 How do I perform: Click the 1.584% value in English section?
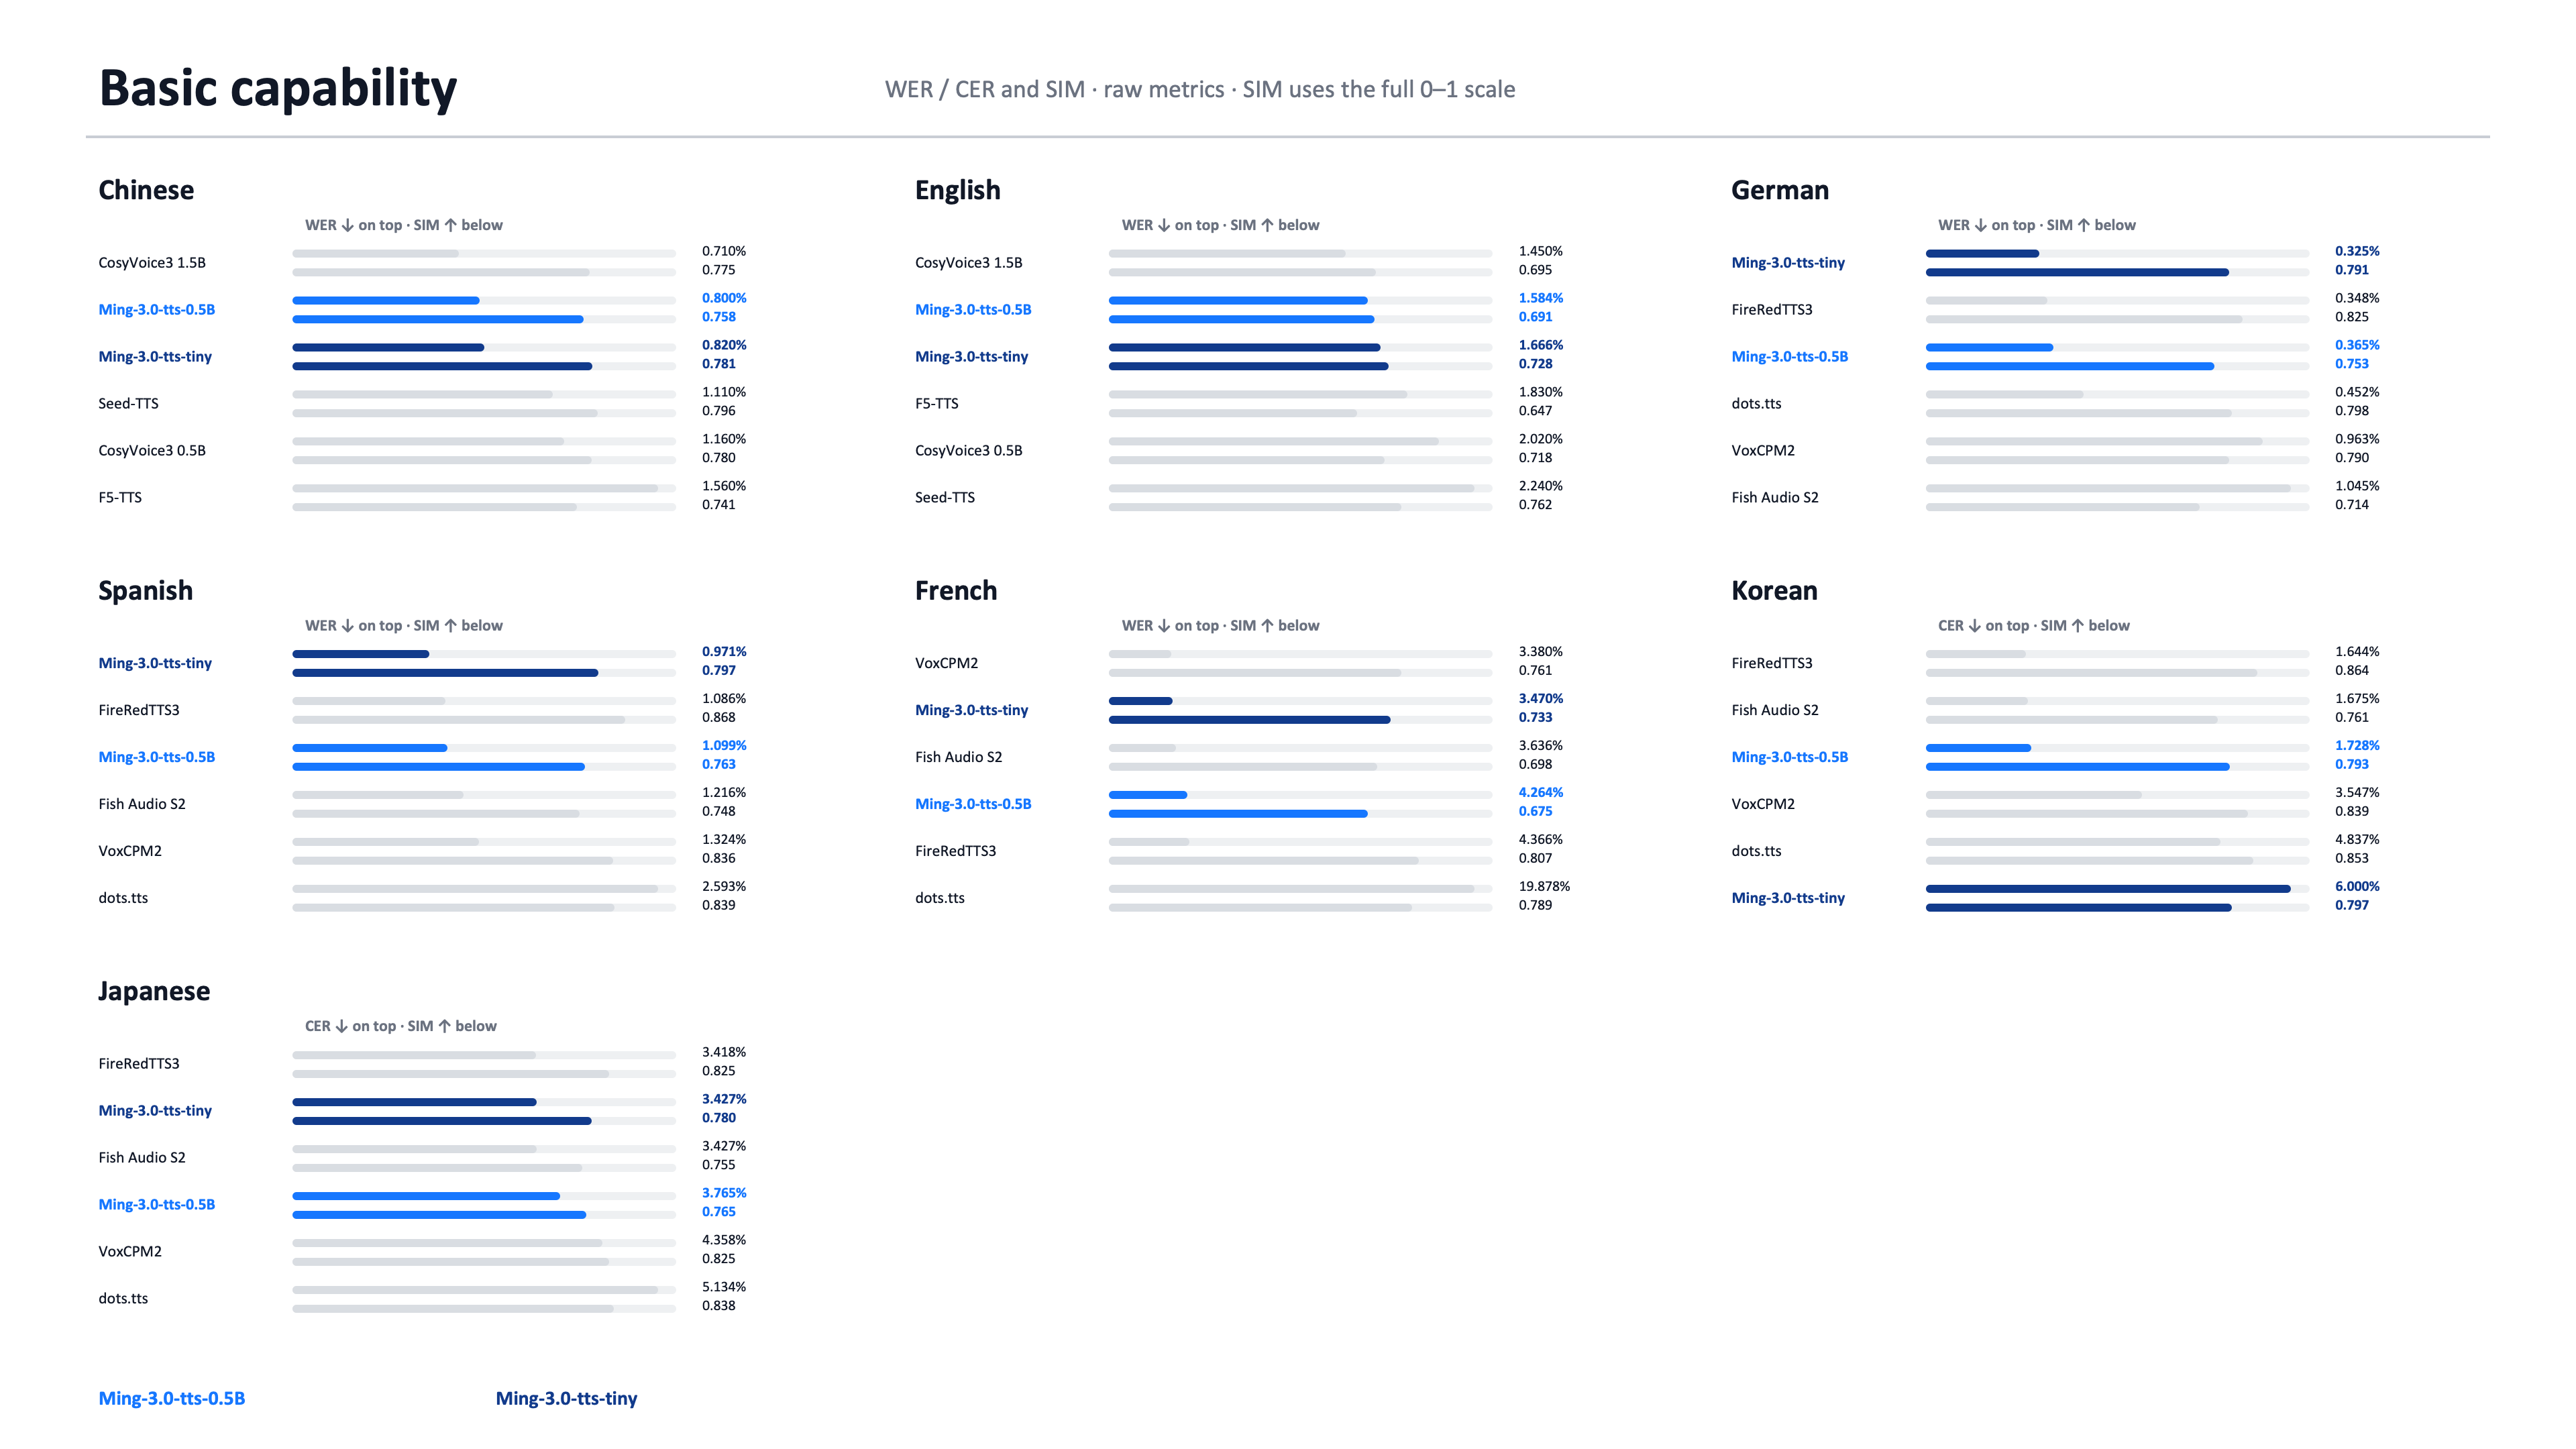click(x=1540, y=298)
